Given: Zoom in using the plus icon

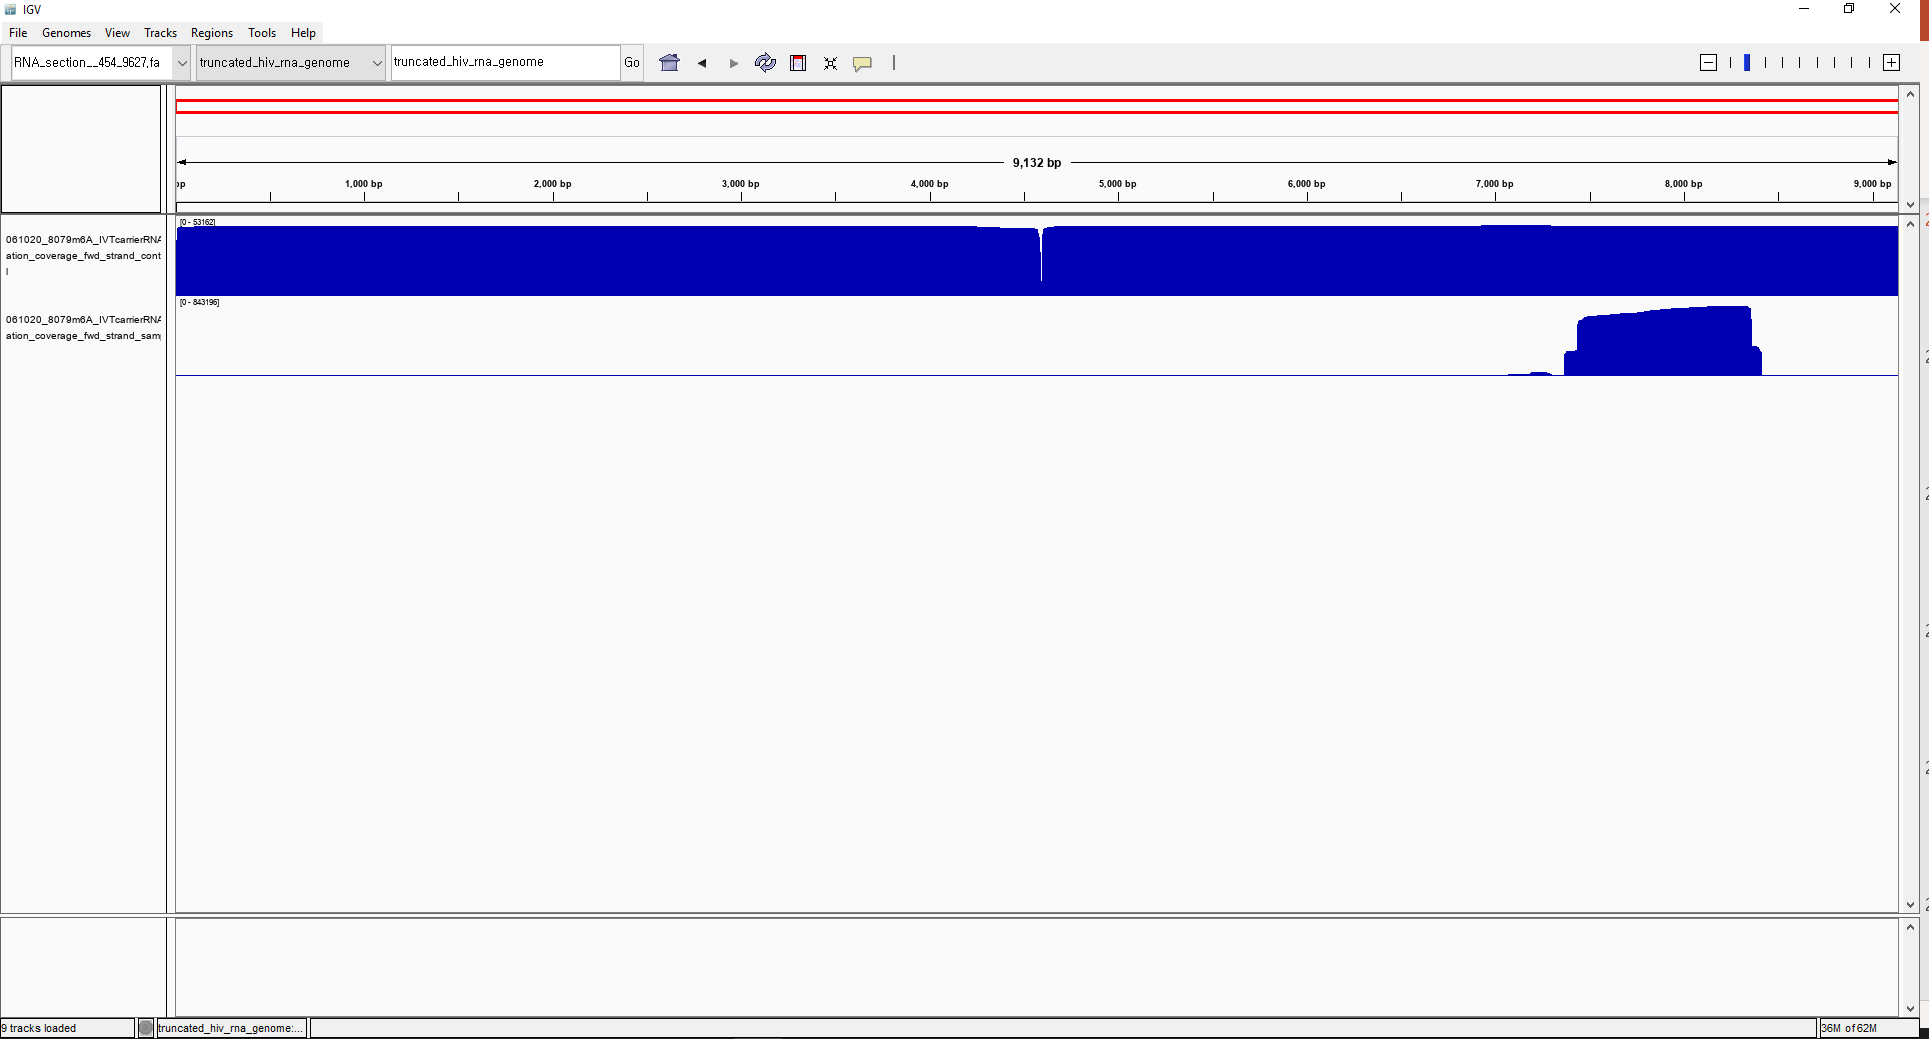Looking at the screenshot, I should click(x=1891, y=62).
